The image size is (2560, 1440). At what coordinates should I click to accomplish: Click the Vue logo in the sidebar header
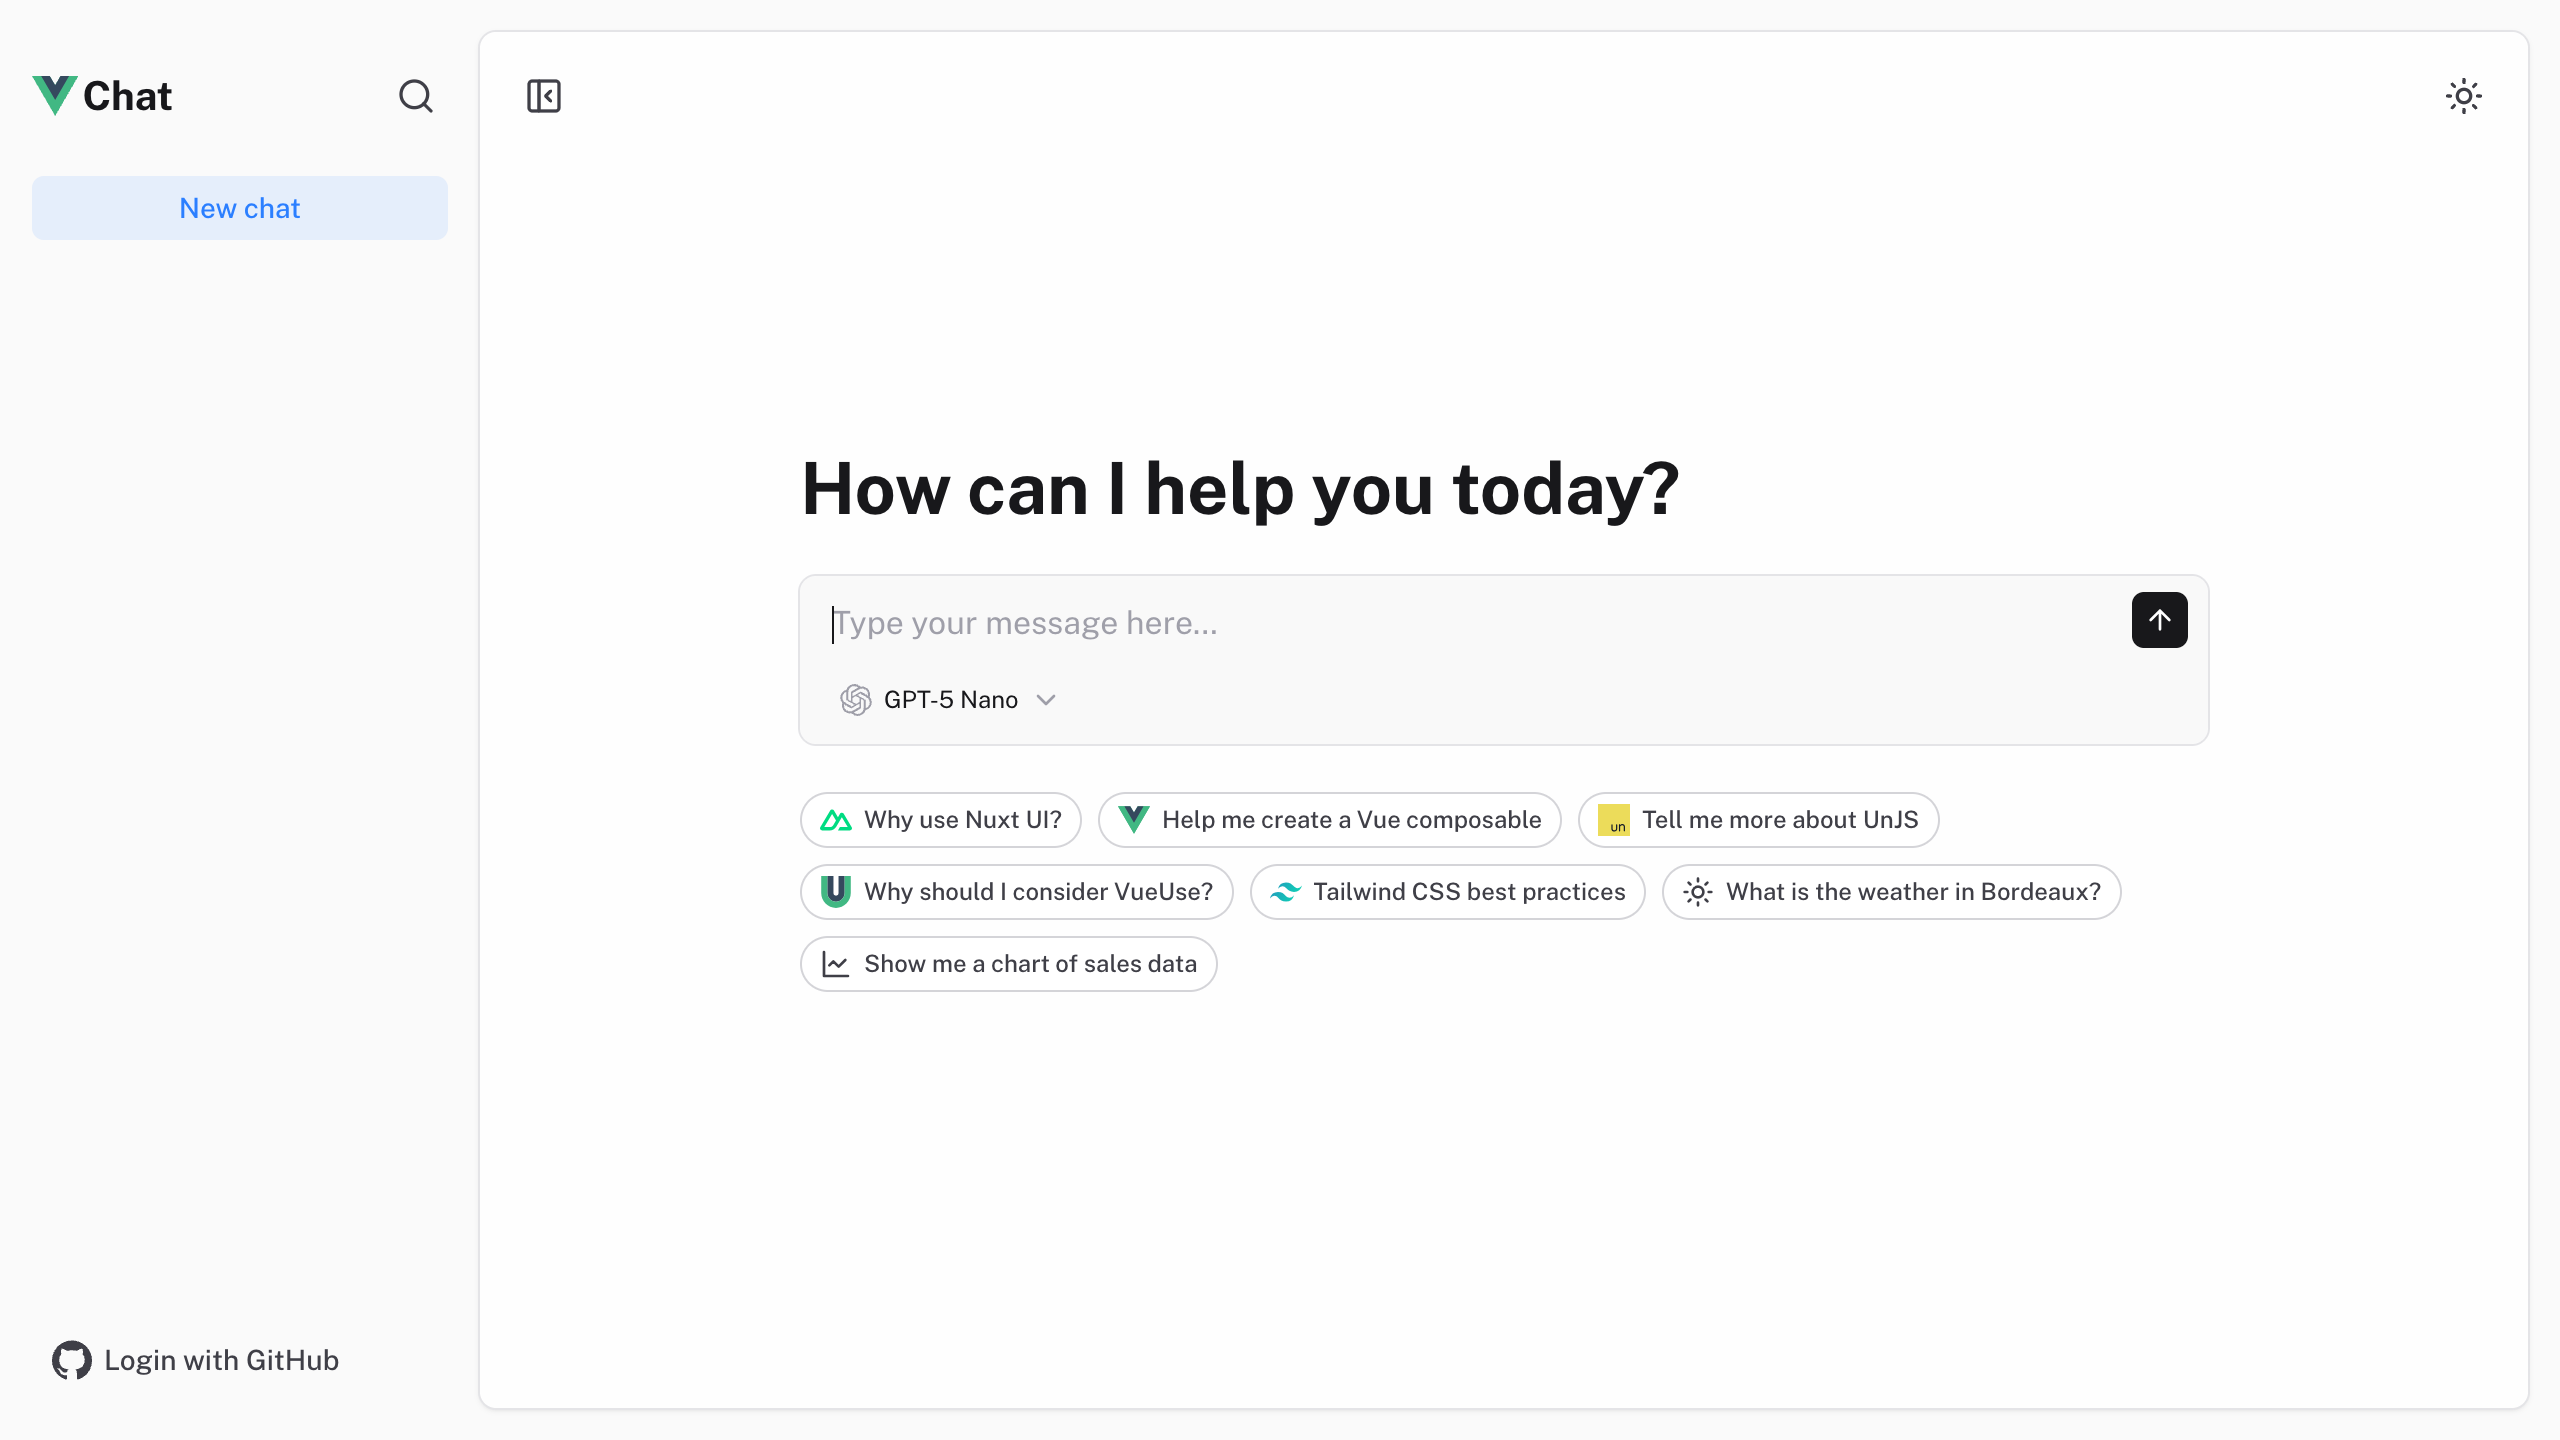pyautogui.click(x=55, y=95)
